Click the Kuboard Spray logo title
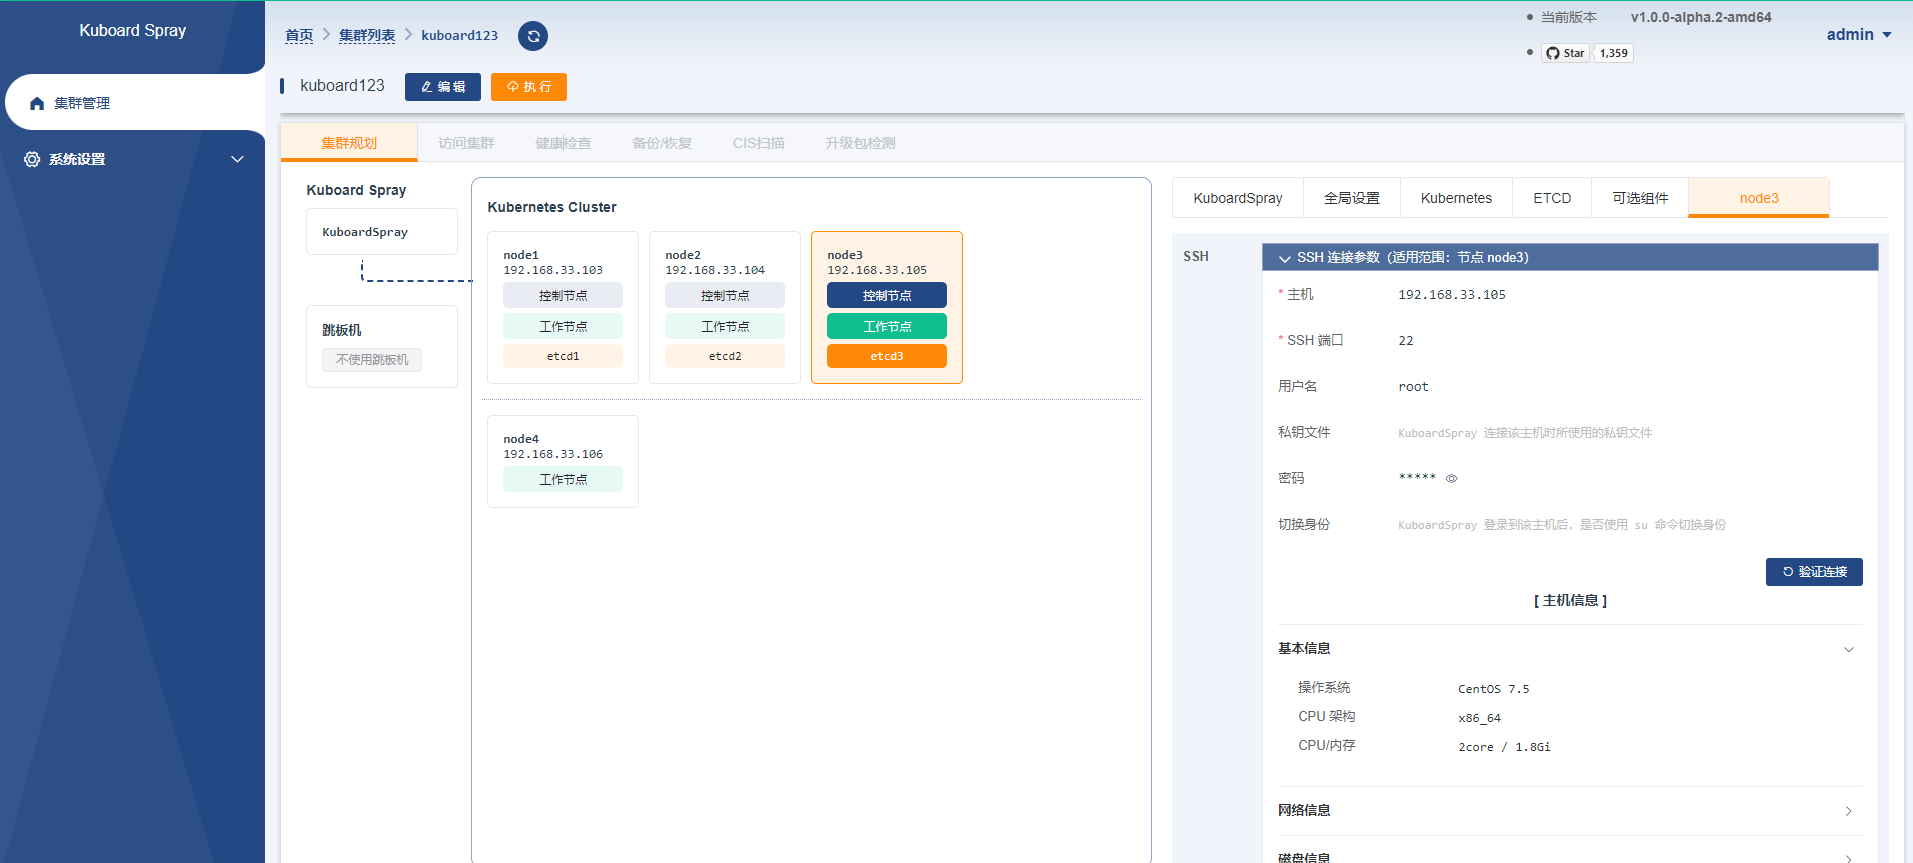The height and width of the screenshot is (863, 1913). [x=133, y=30]
